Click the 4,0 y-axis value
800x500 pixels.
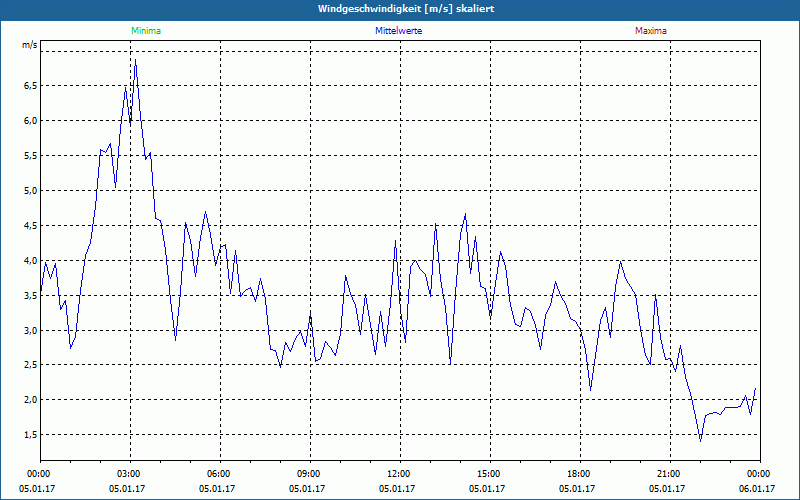31,261
